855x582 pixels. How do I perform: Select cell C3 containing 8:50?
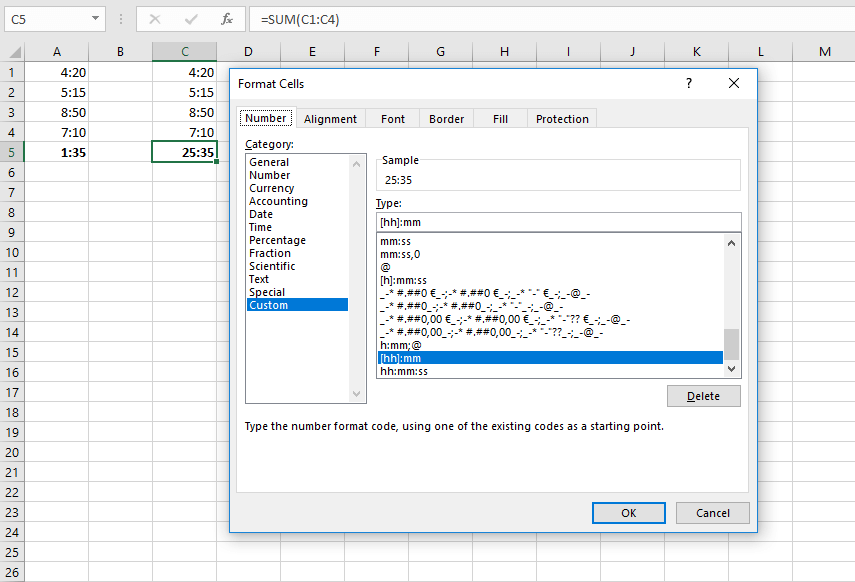coord(184,112)
